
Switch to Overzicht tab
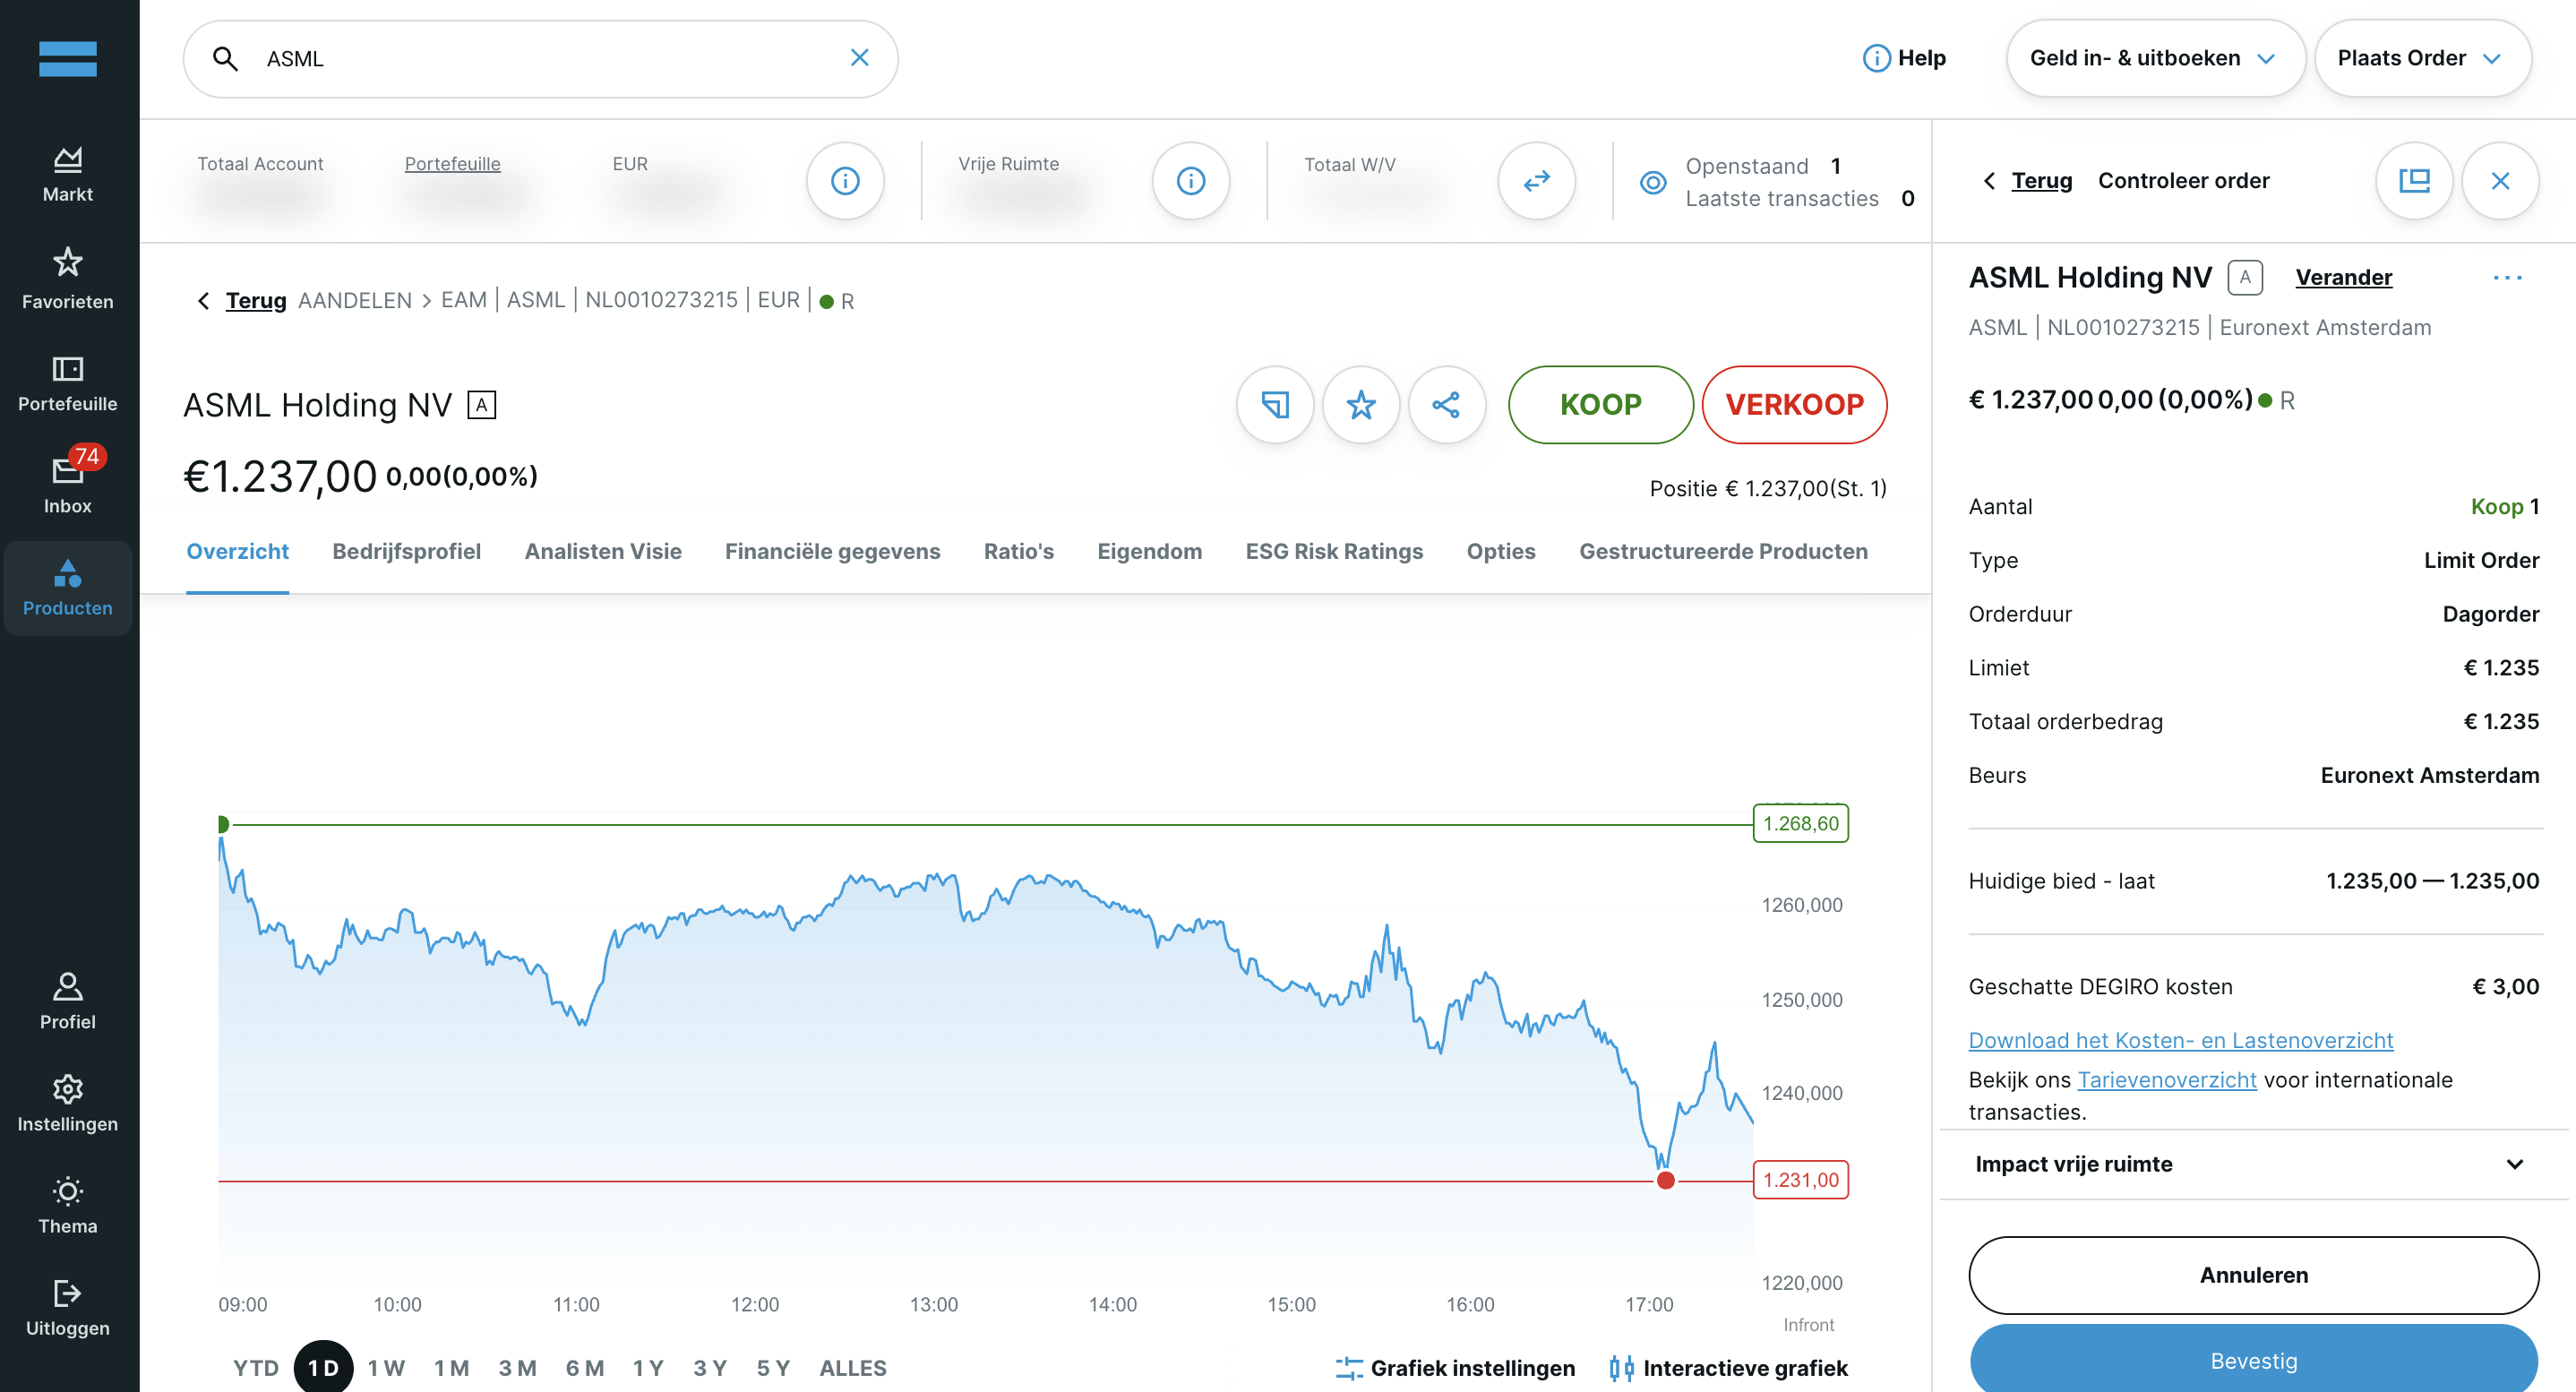237,552
